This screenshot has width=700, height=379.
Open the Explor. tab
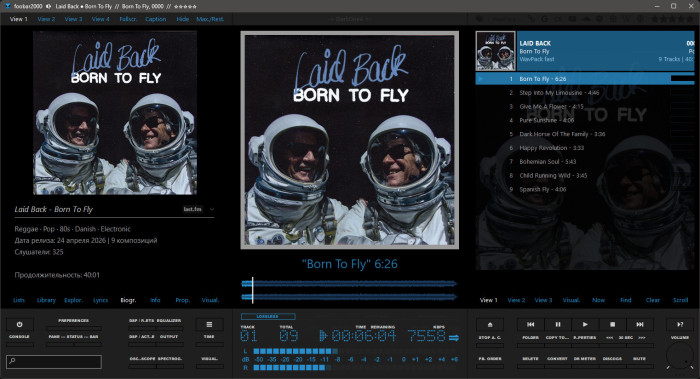[73, 300]
